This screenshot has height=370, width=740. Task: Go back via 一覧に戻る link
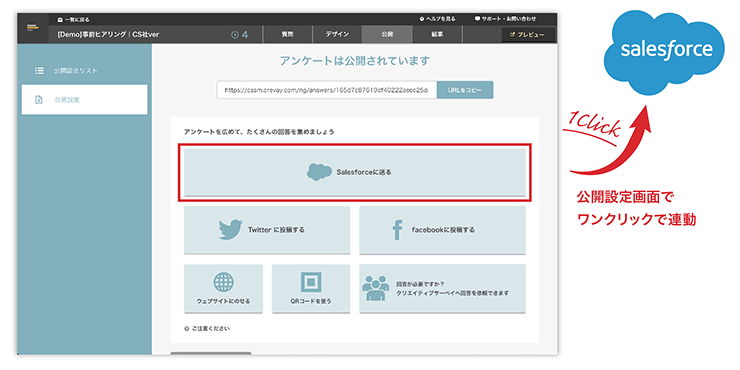[x=73, y=20]
